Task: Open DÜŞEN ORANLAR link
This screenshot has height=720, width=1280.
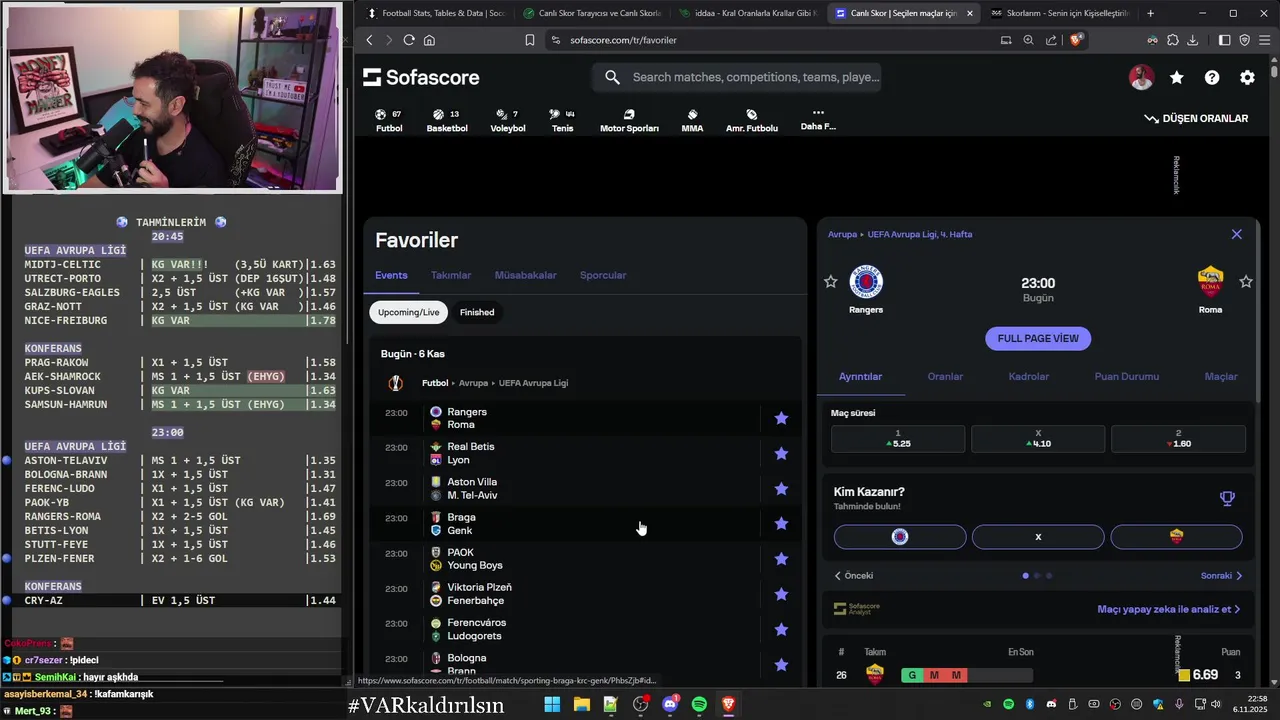Action: click(x=1196, y=118)
